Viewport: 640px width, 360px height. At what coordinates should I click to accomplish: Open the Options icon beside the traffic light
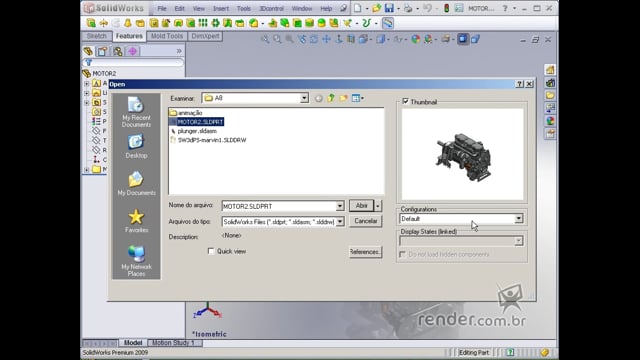tap(459, 8)
